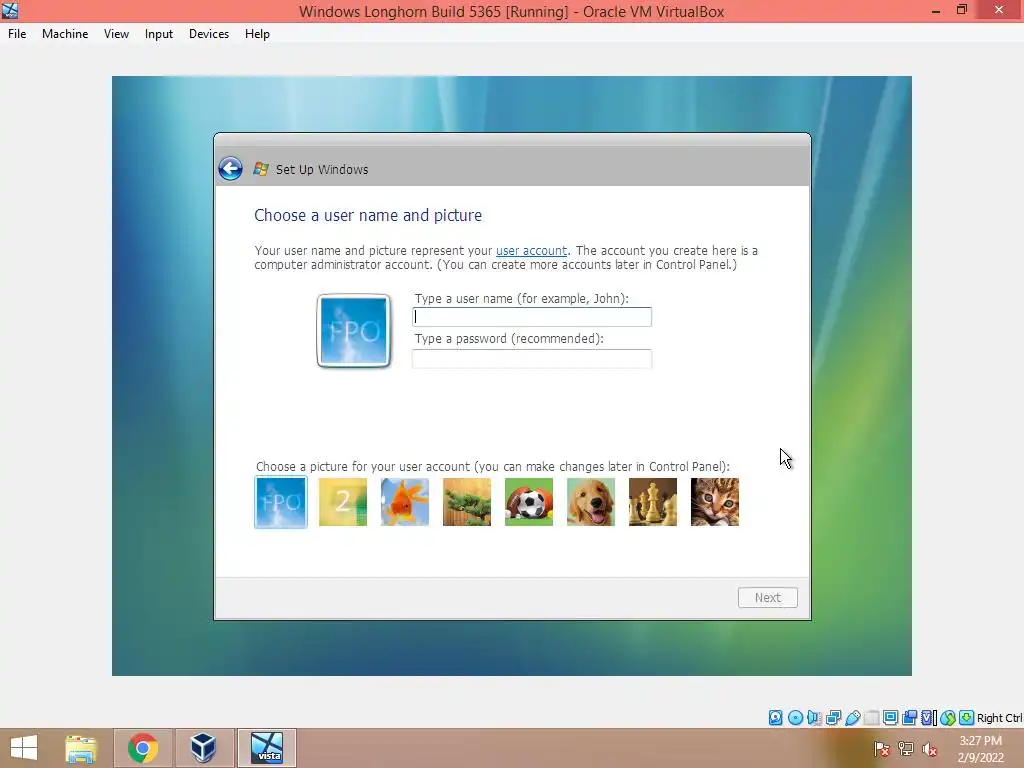Click the USB devices status icon
Viewport: 1024px width, 768px height.
852,718
